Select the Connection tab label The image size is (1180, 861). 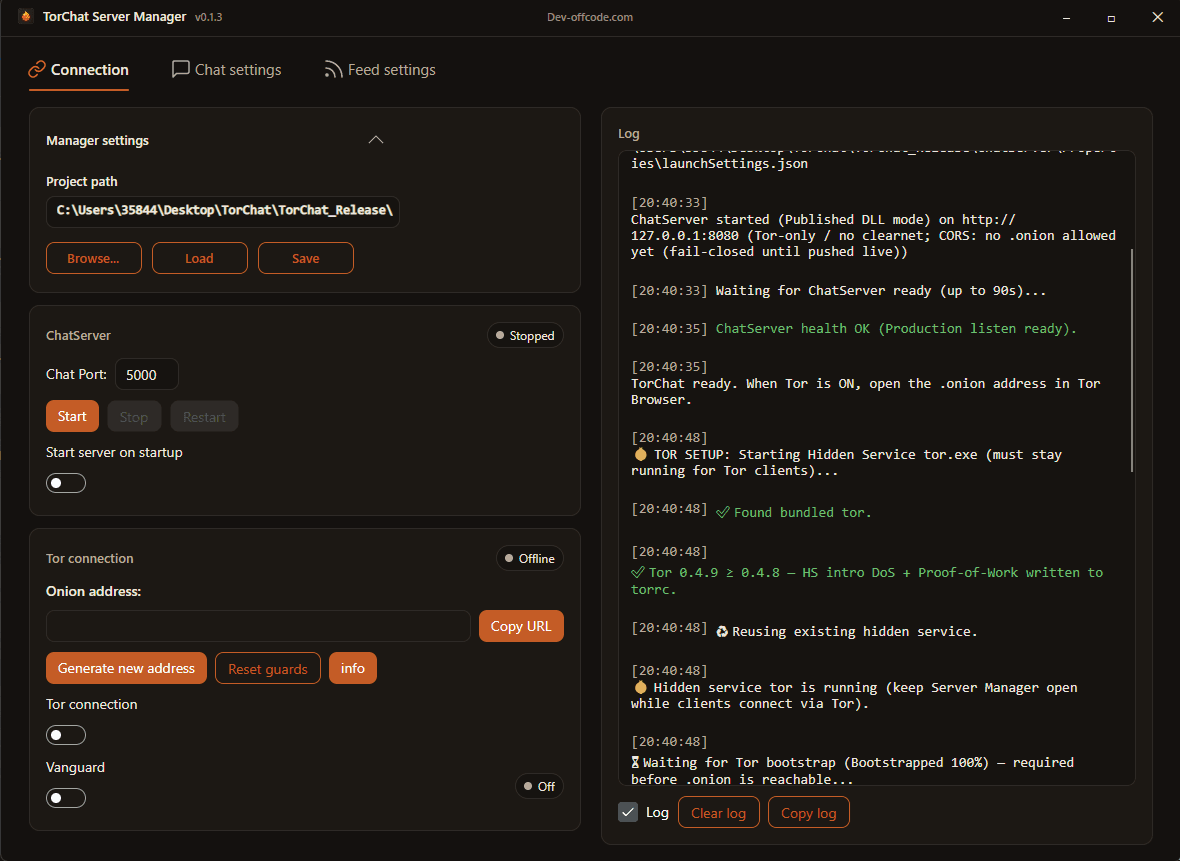pos(90,69)
